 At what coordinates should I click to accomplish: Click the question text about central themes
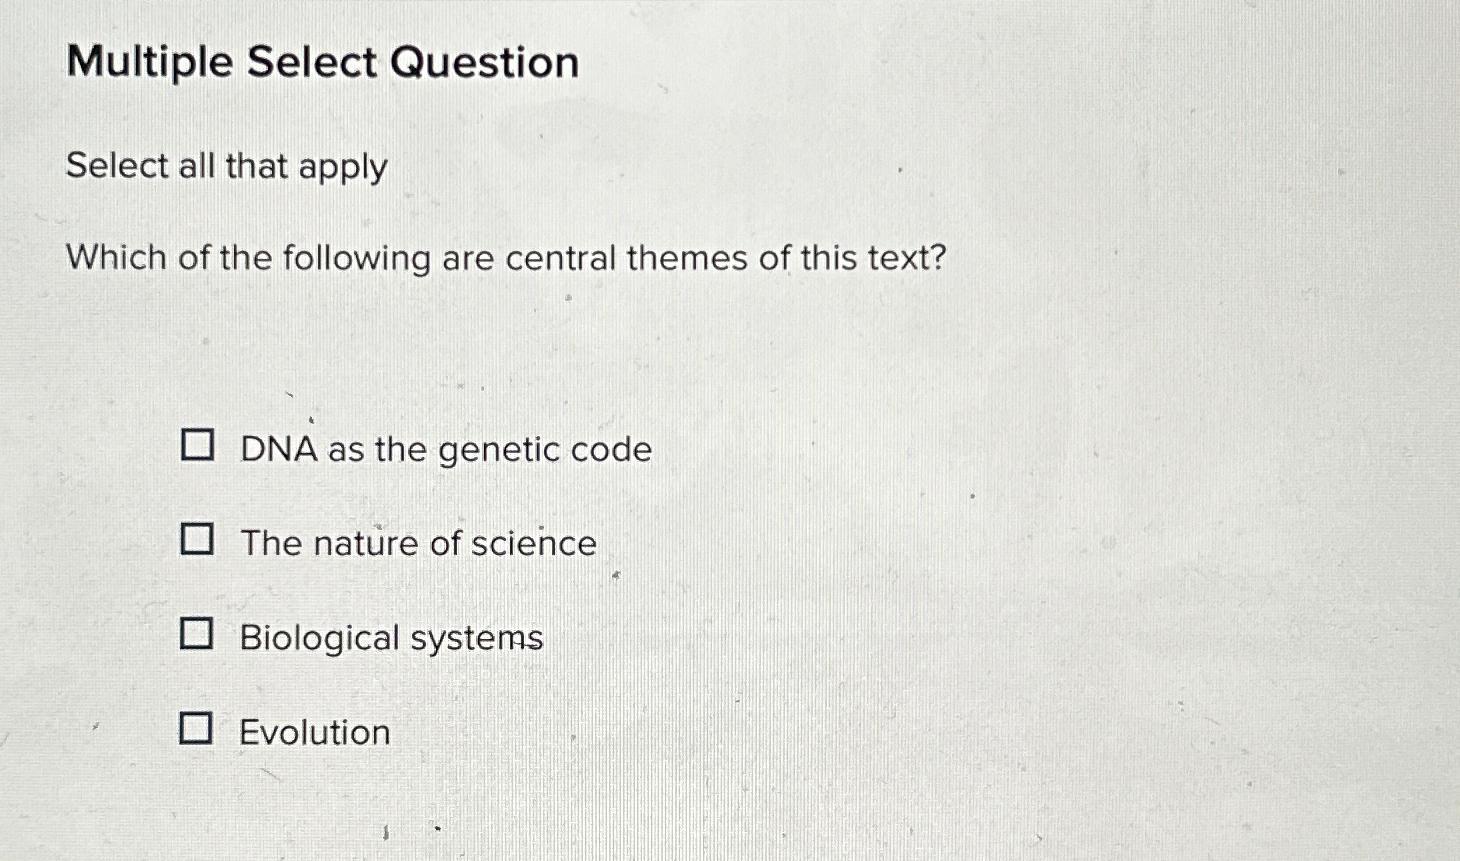505,258
